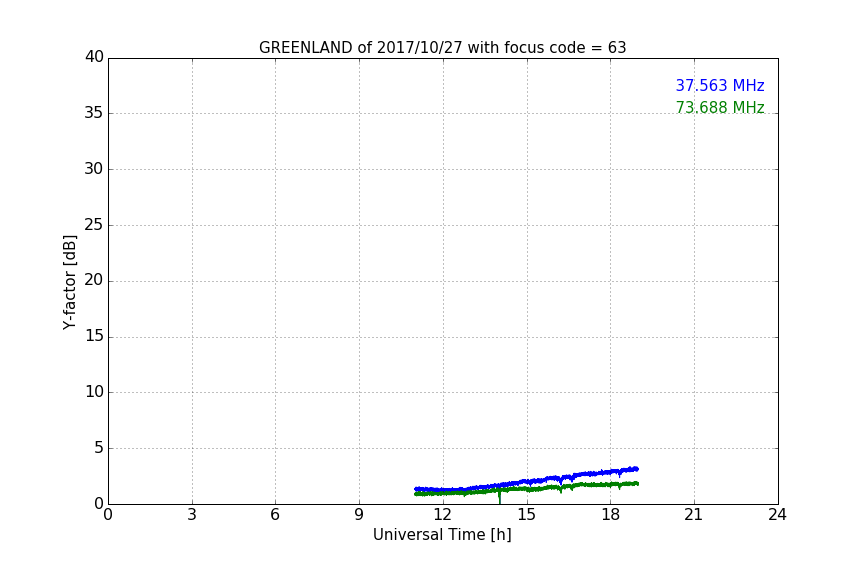The image size is (864, 576).
Task: Click the x-axis tick label 6
Action: (275, 515)
